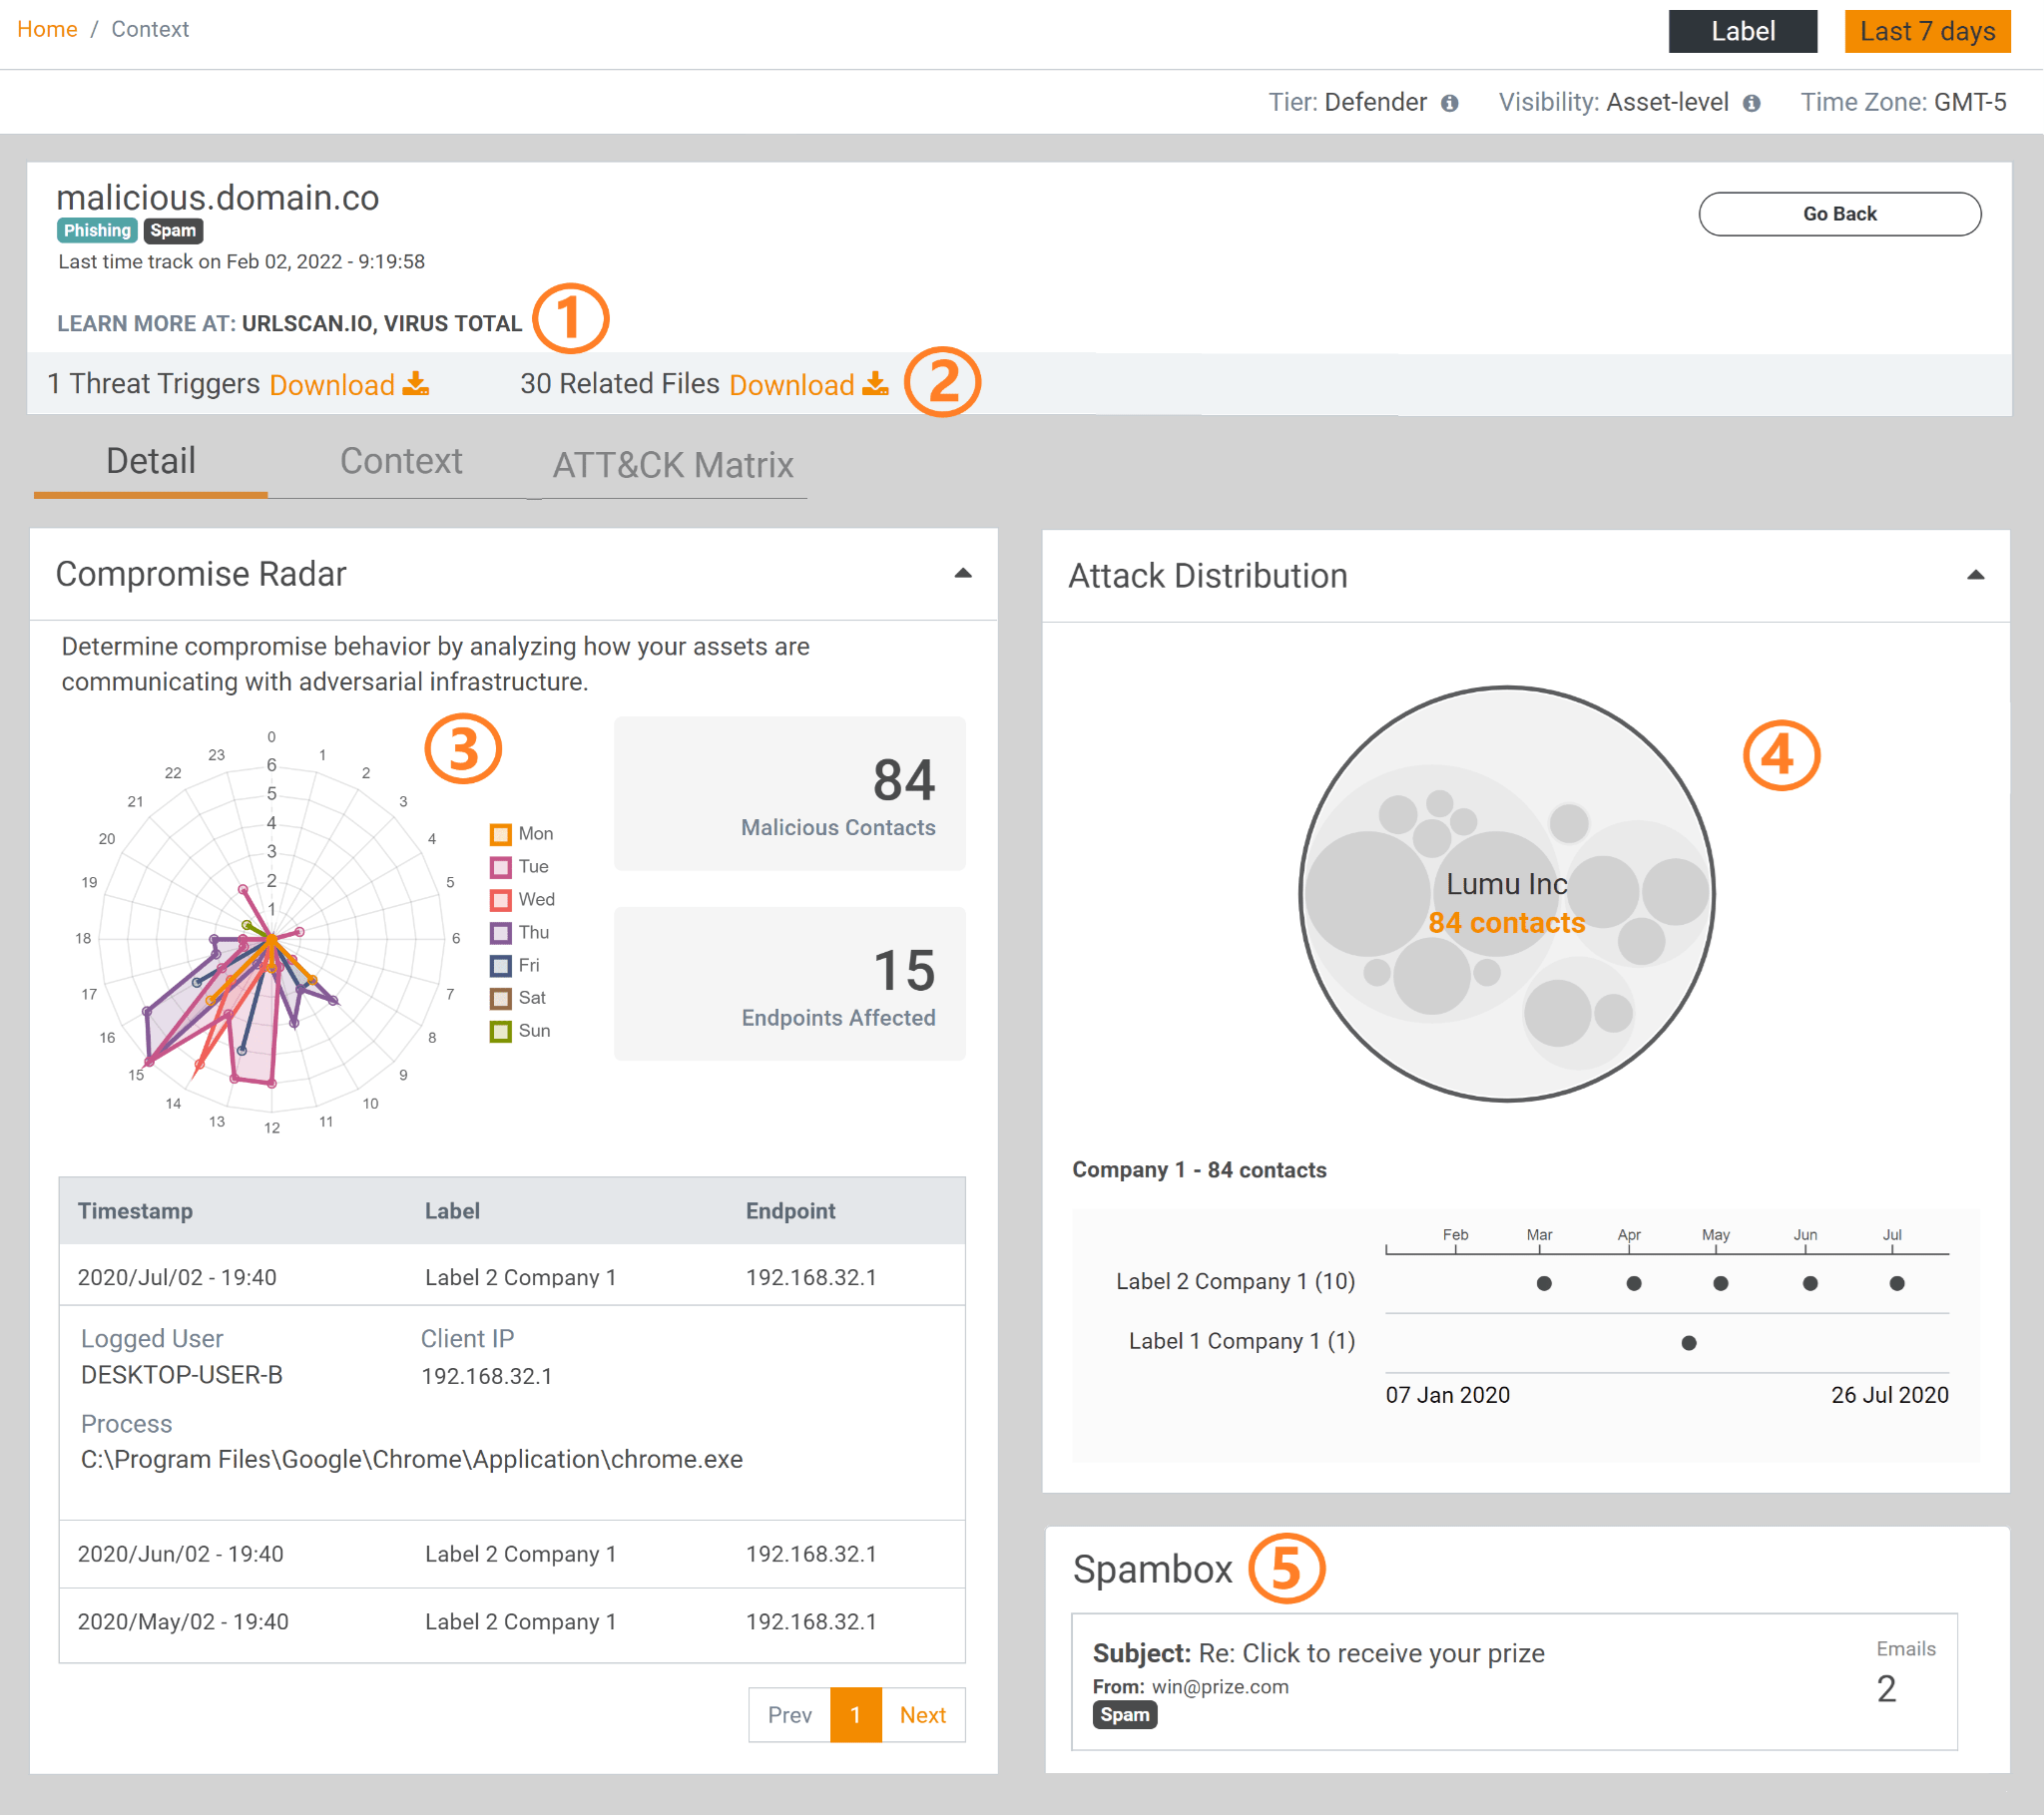
Task: Open the ATT&CK Matrix tab
Action: point(673,465)
